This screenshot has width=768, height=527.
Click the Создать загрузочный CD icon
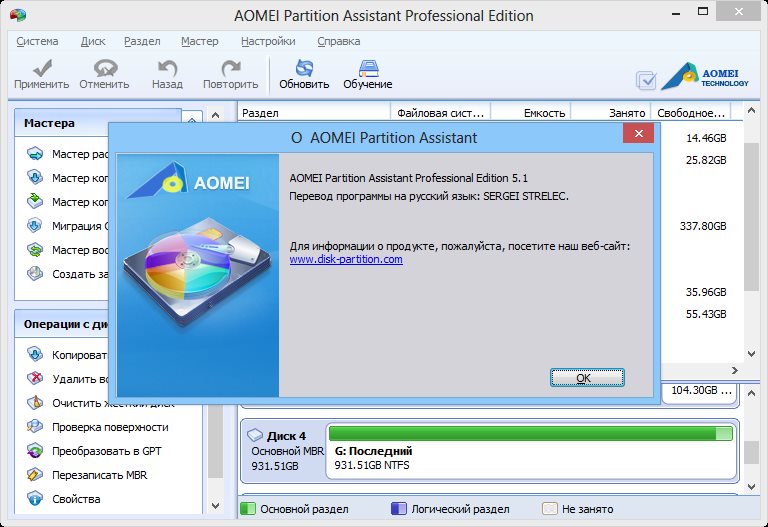pos(35,273)
